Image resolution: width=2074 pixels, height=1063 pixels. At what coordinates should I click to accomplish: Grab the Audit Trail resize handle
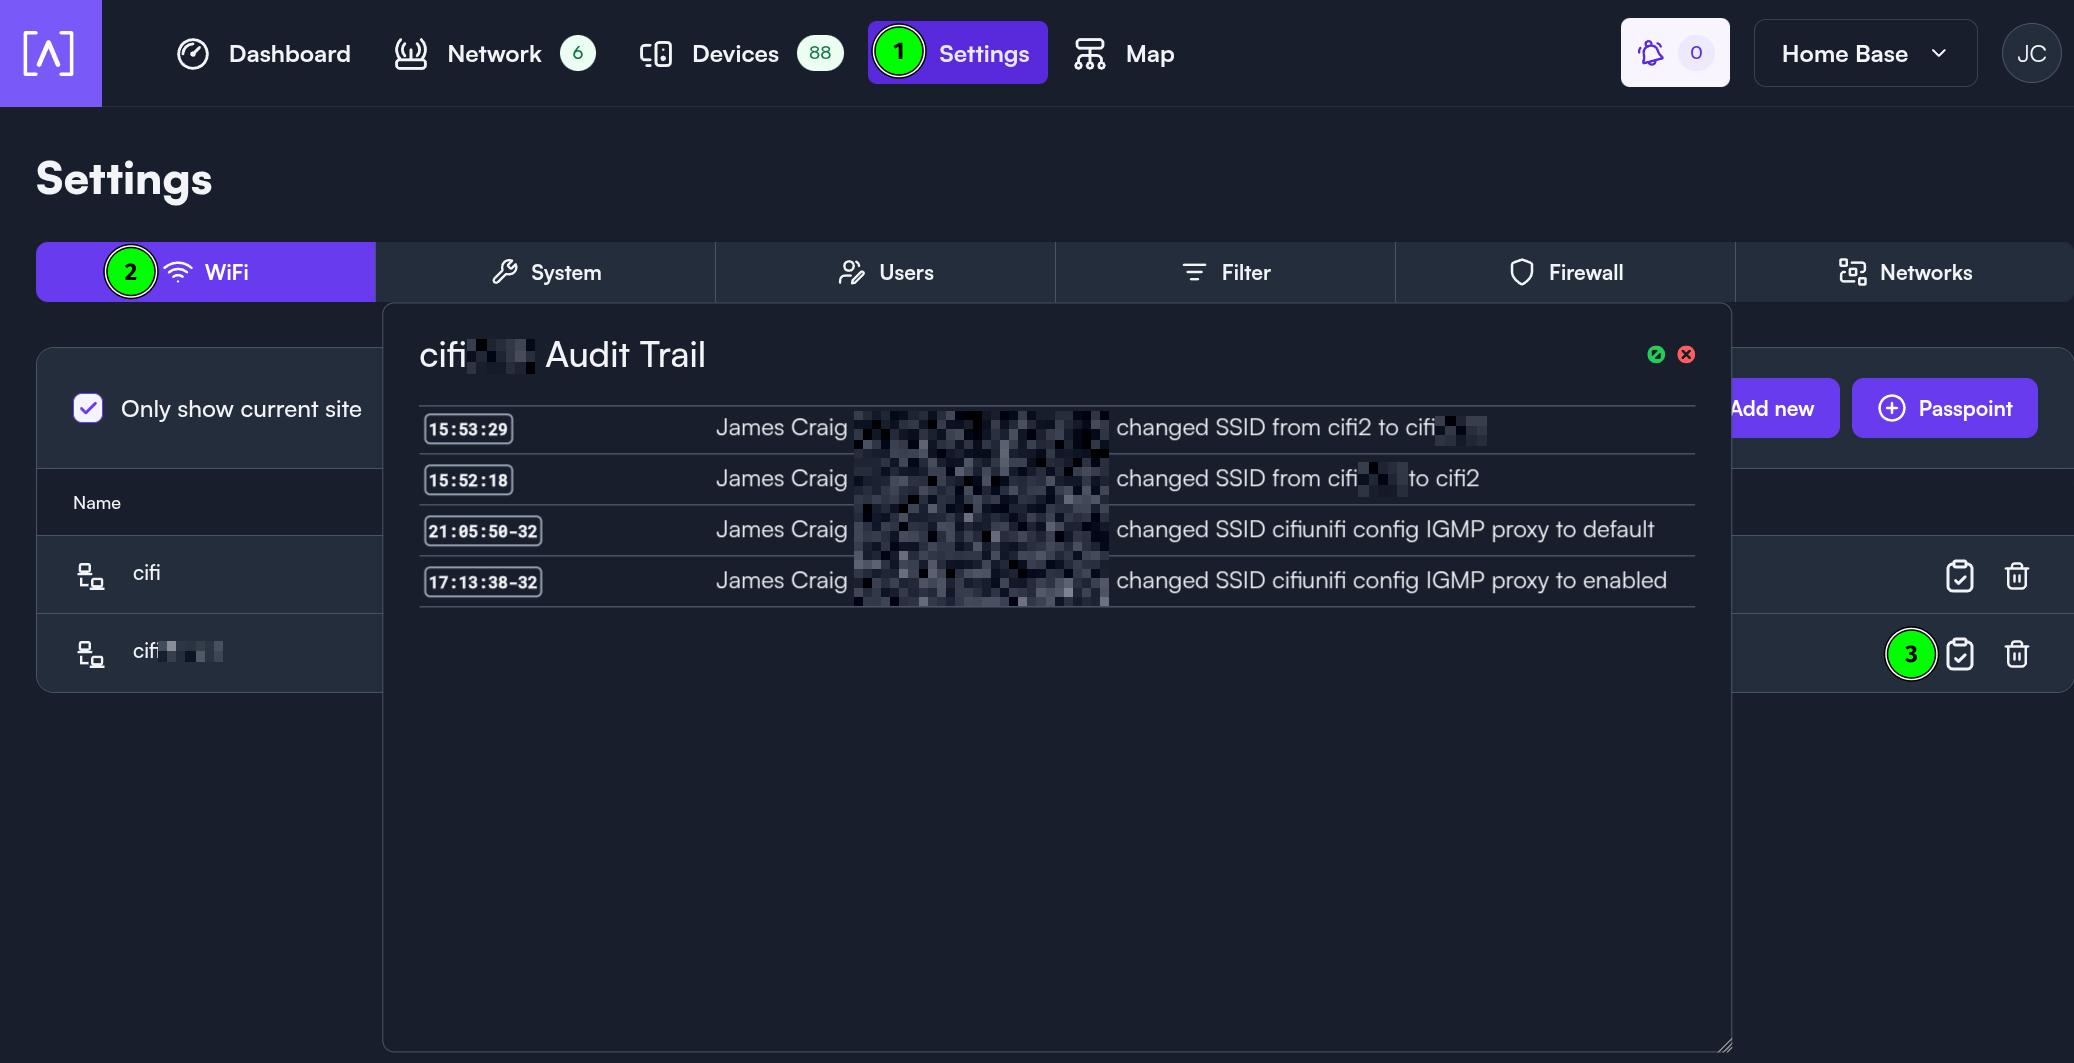[x=1724, y=1045]
